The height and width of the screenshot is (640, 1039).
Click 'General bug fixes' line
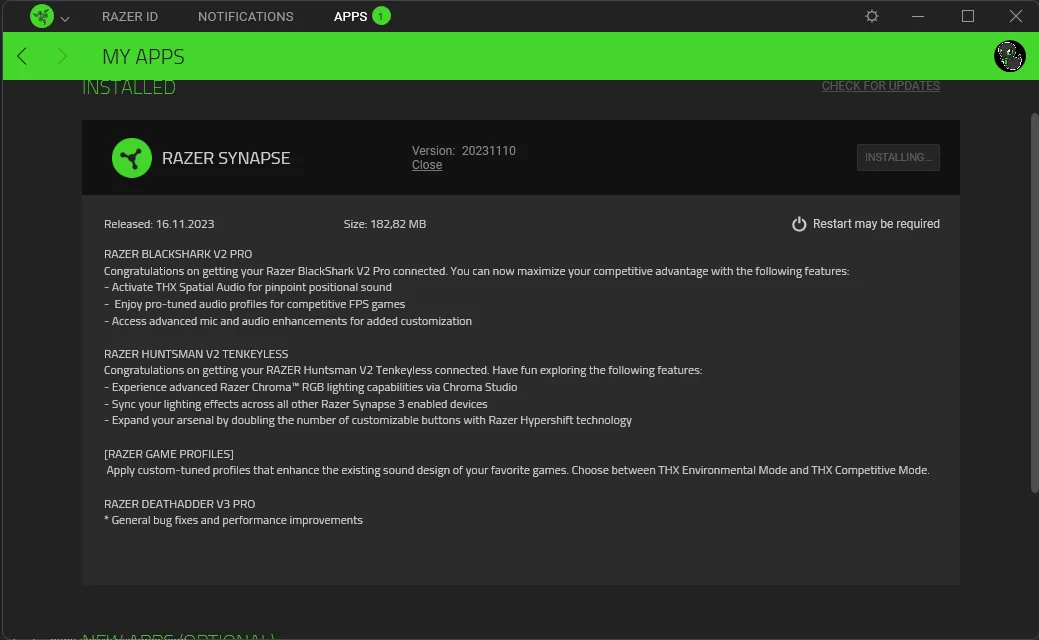233,520
